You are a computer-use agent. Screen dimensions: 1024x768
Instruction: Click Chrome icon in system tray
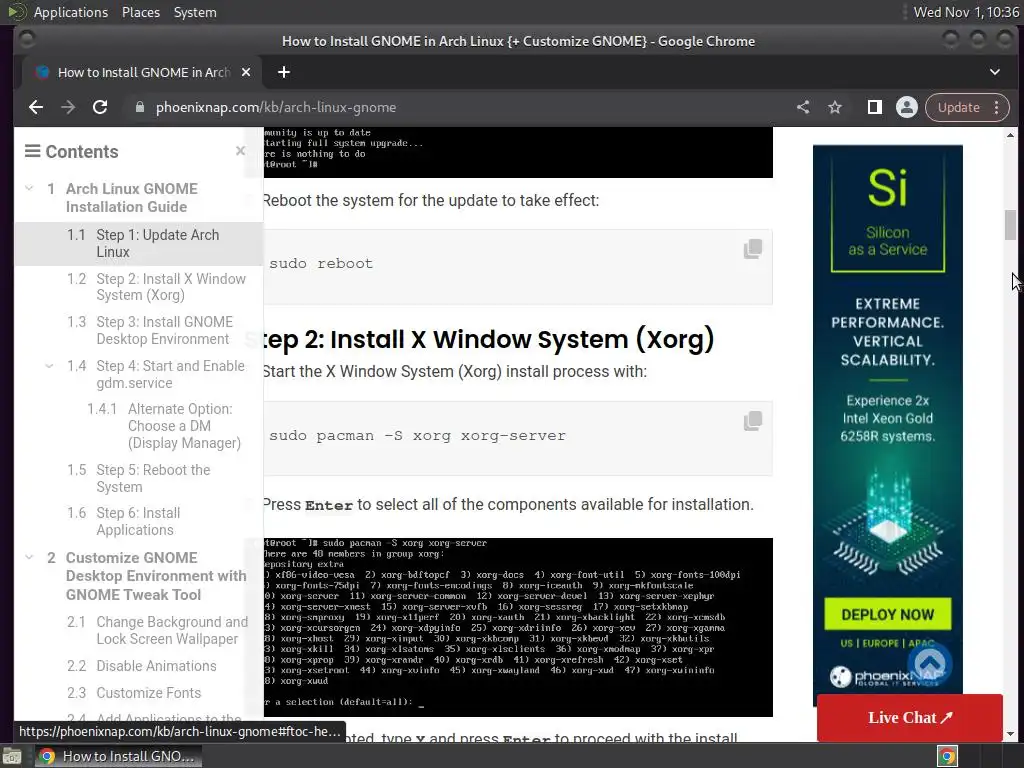point(948,756)
